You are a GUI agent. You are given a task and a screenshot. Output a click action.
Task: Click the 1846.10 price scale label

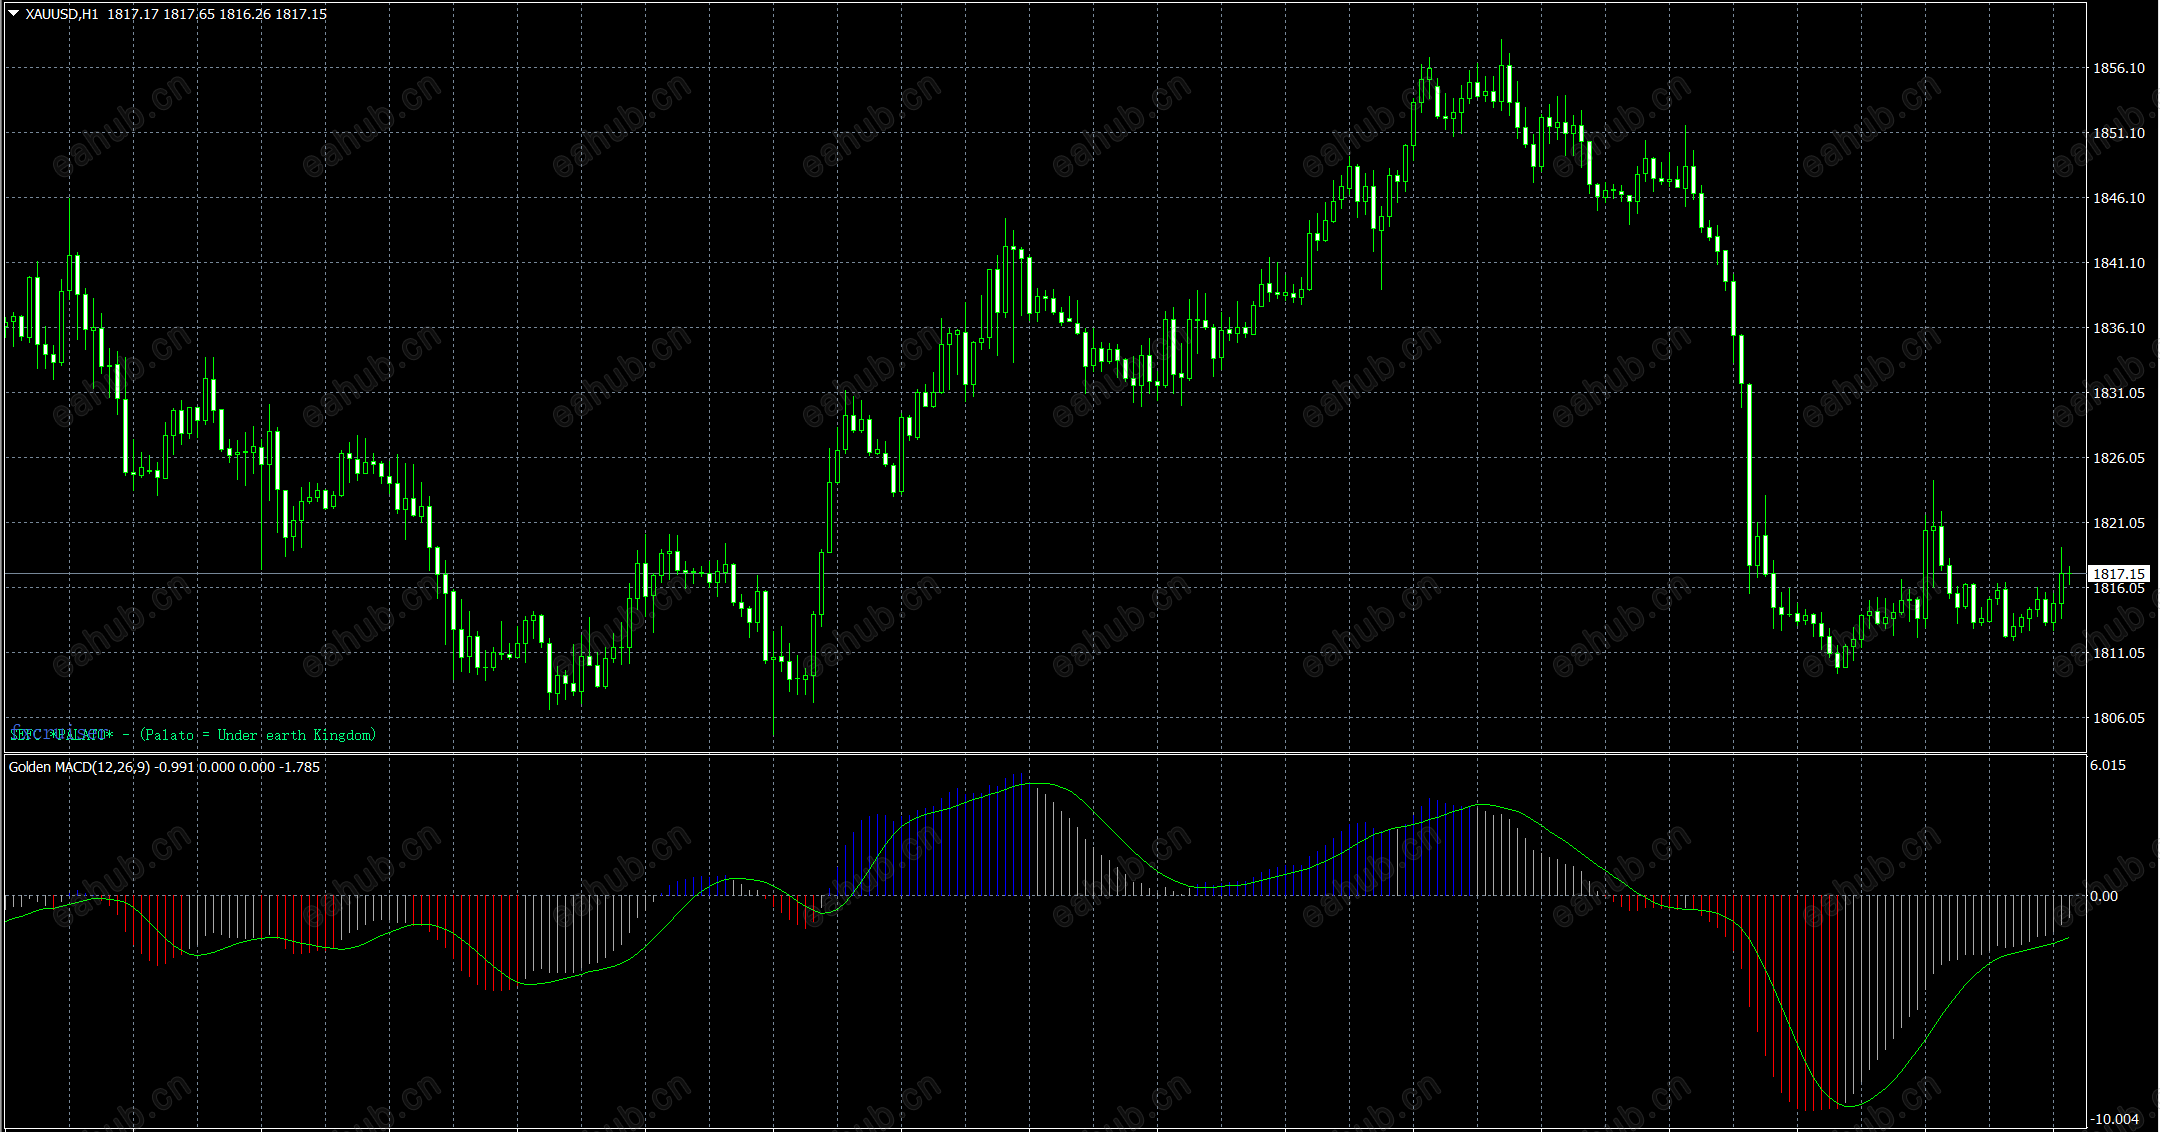2118,198
